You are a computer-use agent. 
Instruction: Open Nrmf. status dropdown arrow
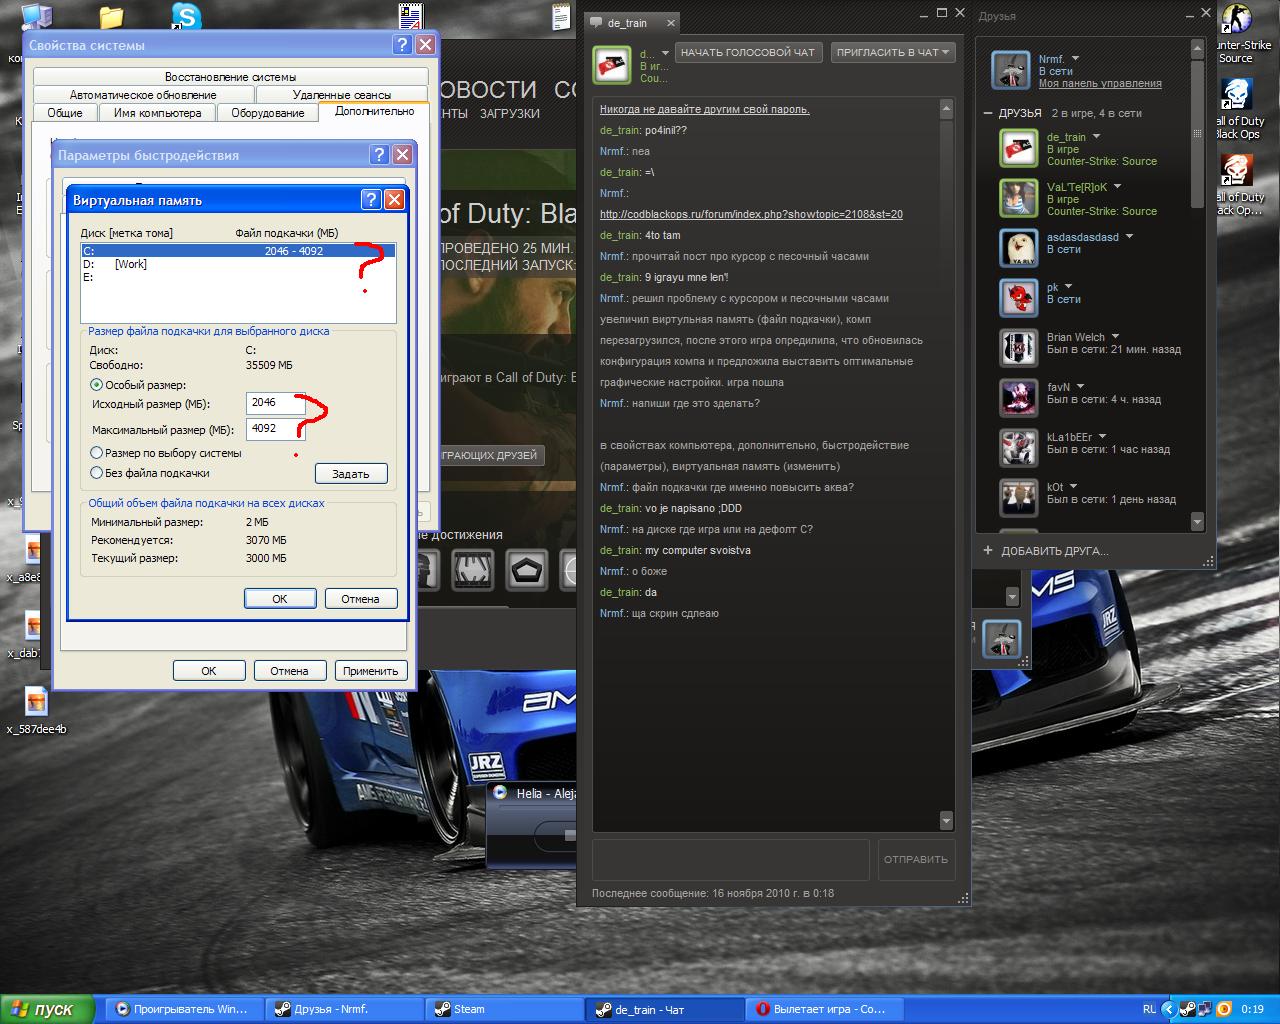(x=1076, y=59)
